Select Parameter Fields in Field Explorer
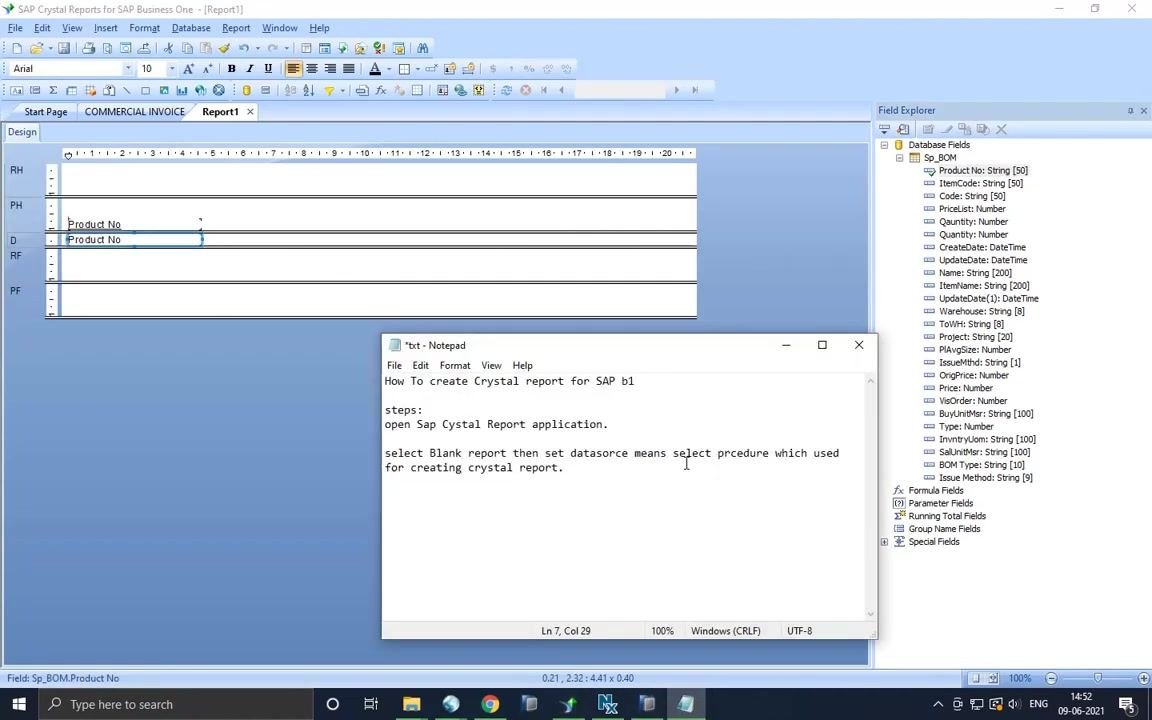The height and width of the screenshot is (720, 1152). 940,503
